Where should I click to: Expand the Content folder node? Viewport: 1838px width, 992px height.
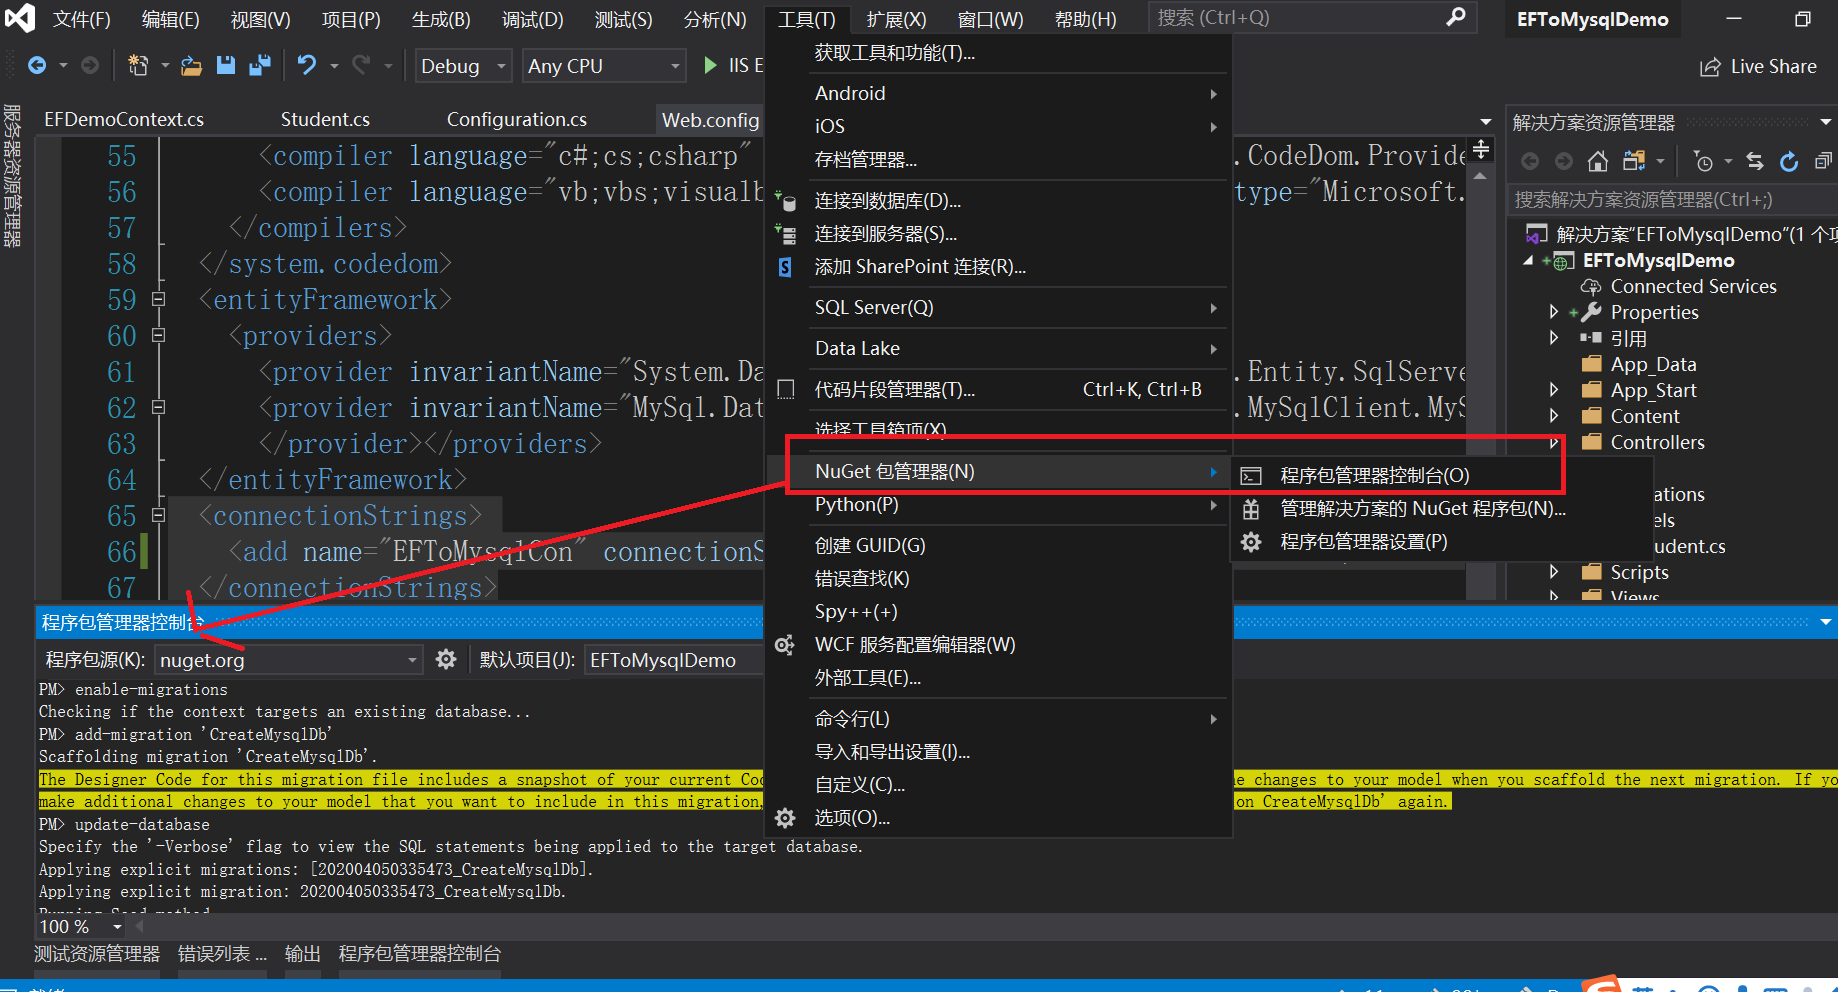tap(1553, 416)
